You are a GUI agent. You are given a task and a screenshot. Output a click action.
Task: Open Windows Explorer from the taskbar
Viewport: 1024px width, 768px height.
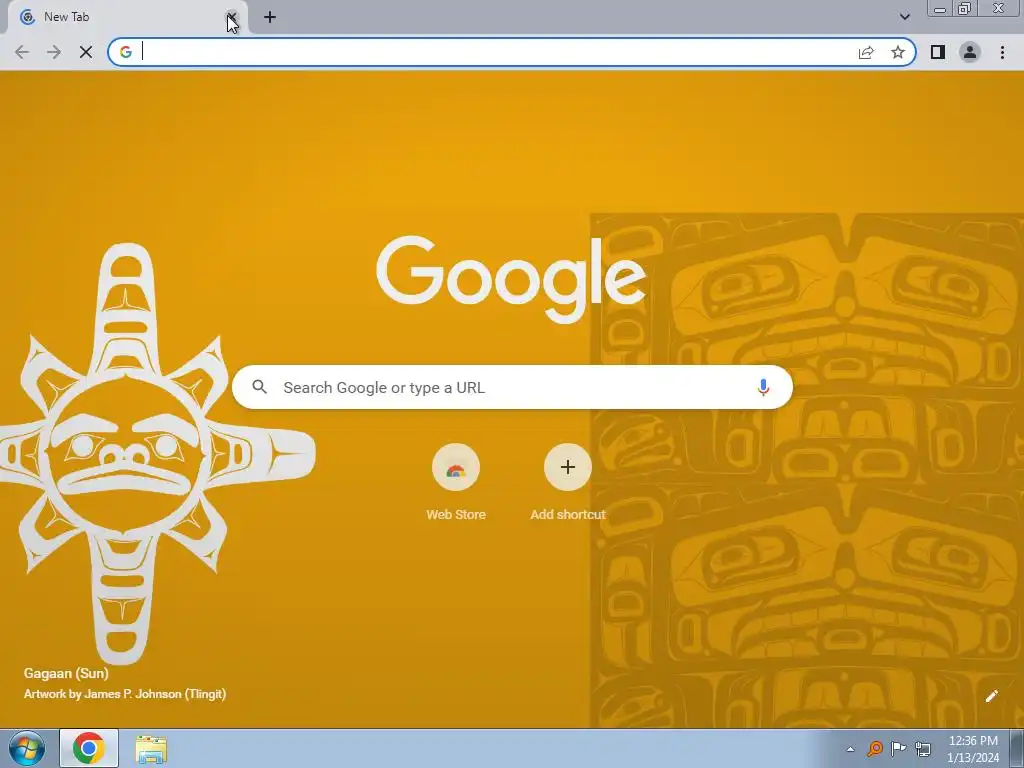tap(151, 748)
